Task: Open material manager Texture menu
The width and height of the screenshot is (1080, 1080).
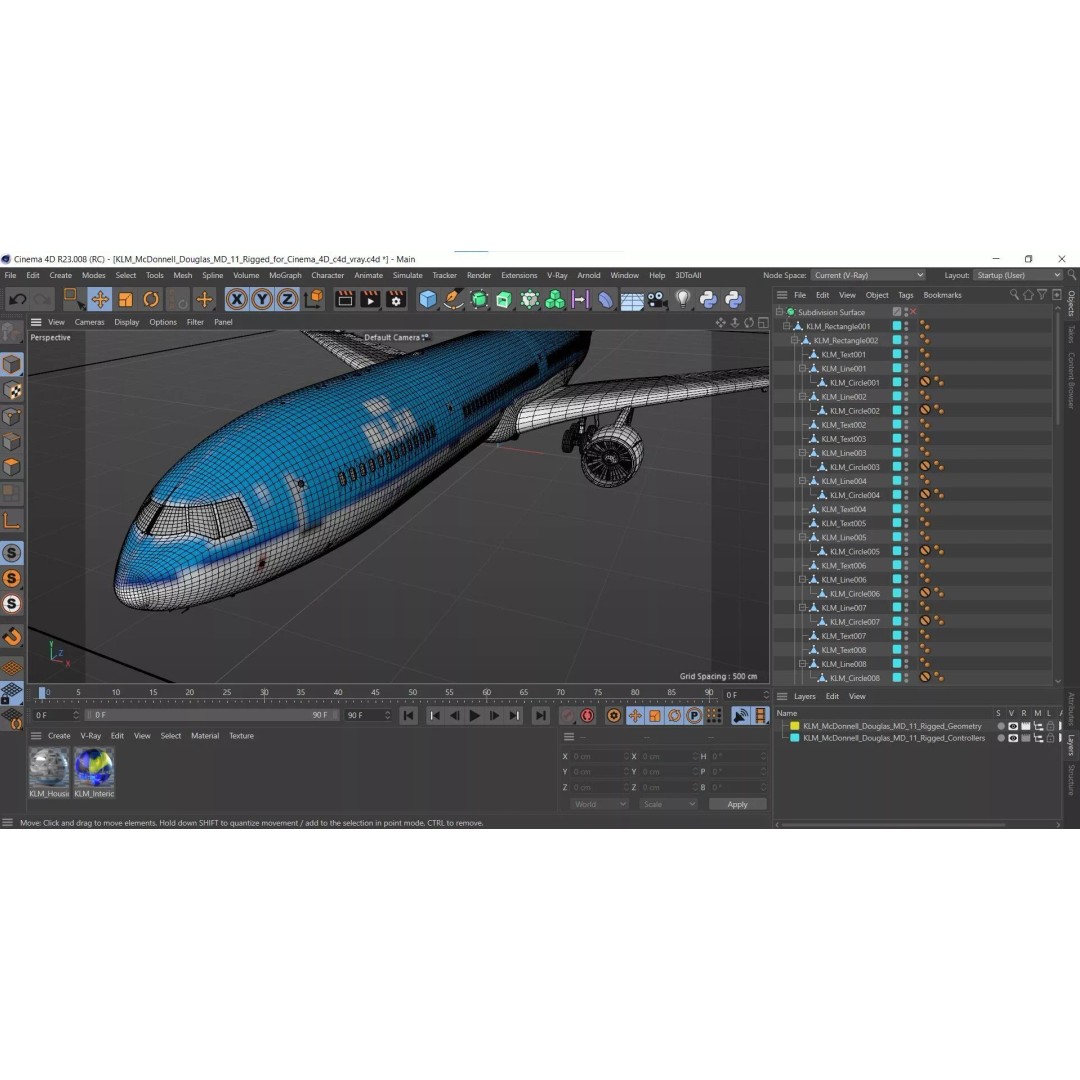Action: tap(241, 736)
